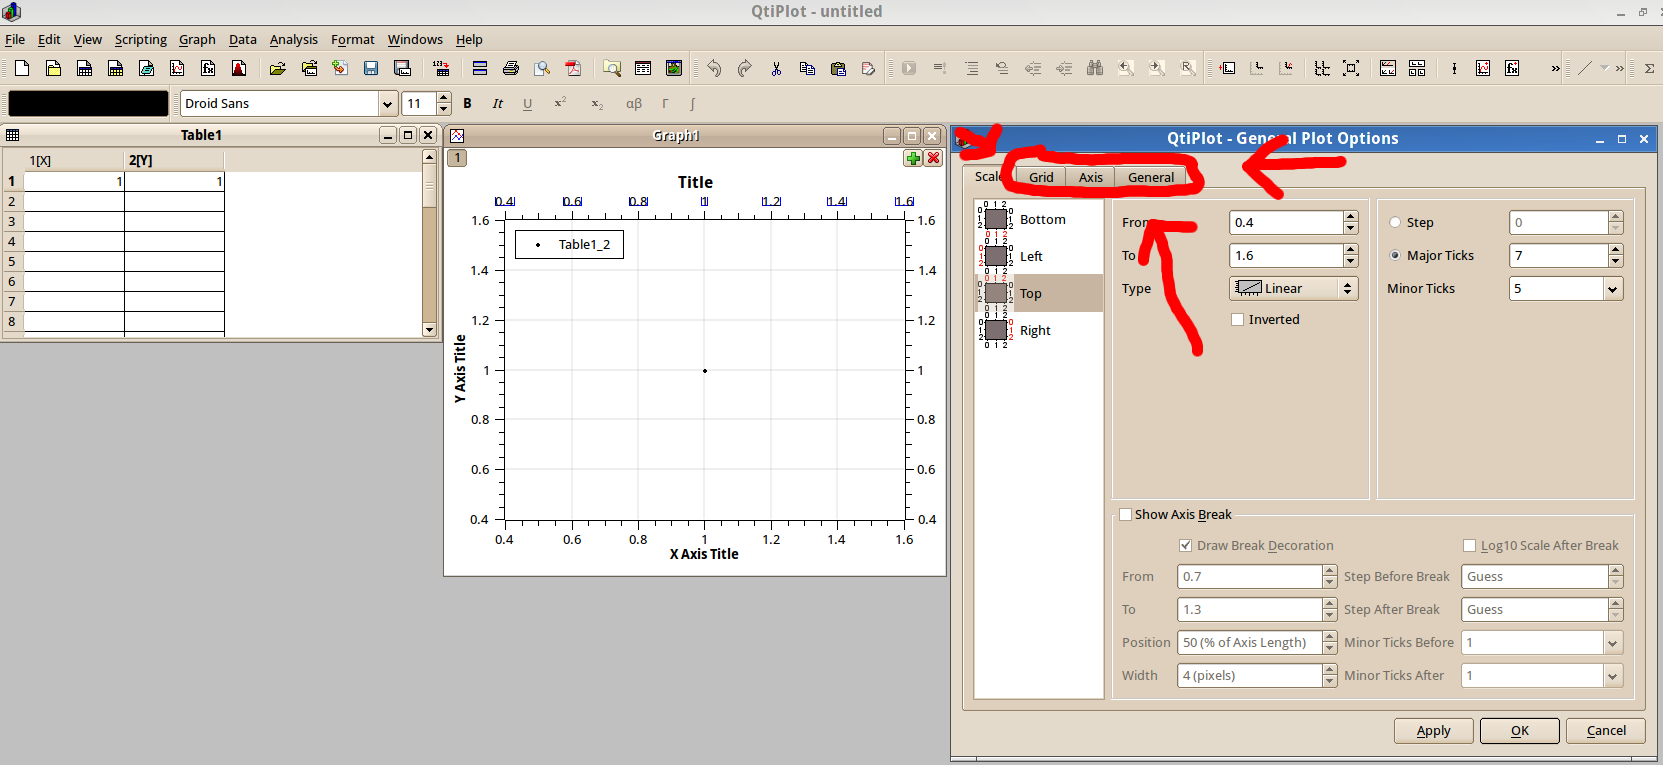
Task: Click the green plus add layer icon
Action: pyautogui.click(x=913, y=158)
